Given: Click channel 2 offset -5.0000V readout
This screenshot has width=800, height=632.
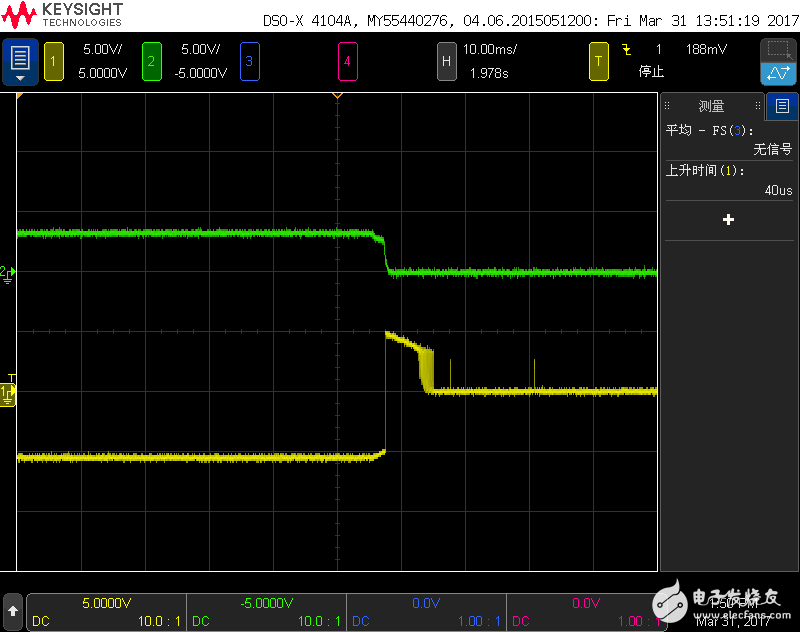Looking at the screenshot, I should (x=201, y=73).
